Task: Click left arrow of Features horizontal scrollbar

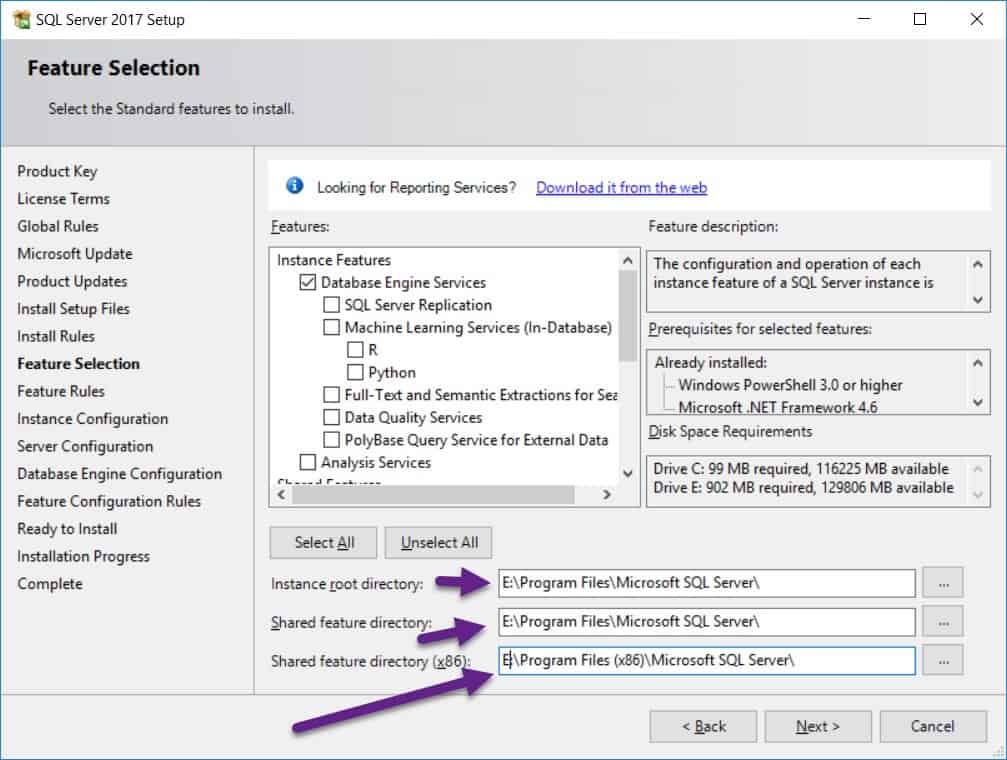Action: pyautogui.click(x=281, y=495)
